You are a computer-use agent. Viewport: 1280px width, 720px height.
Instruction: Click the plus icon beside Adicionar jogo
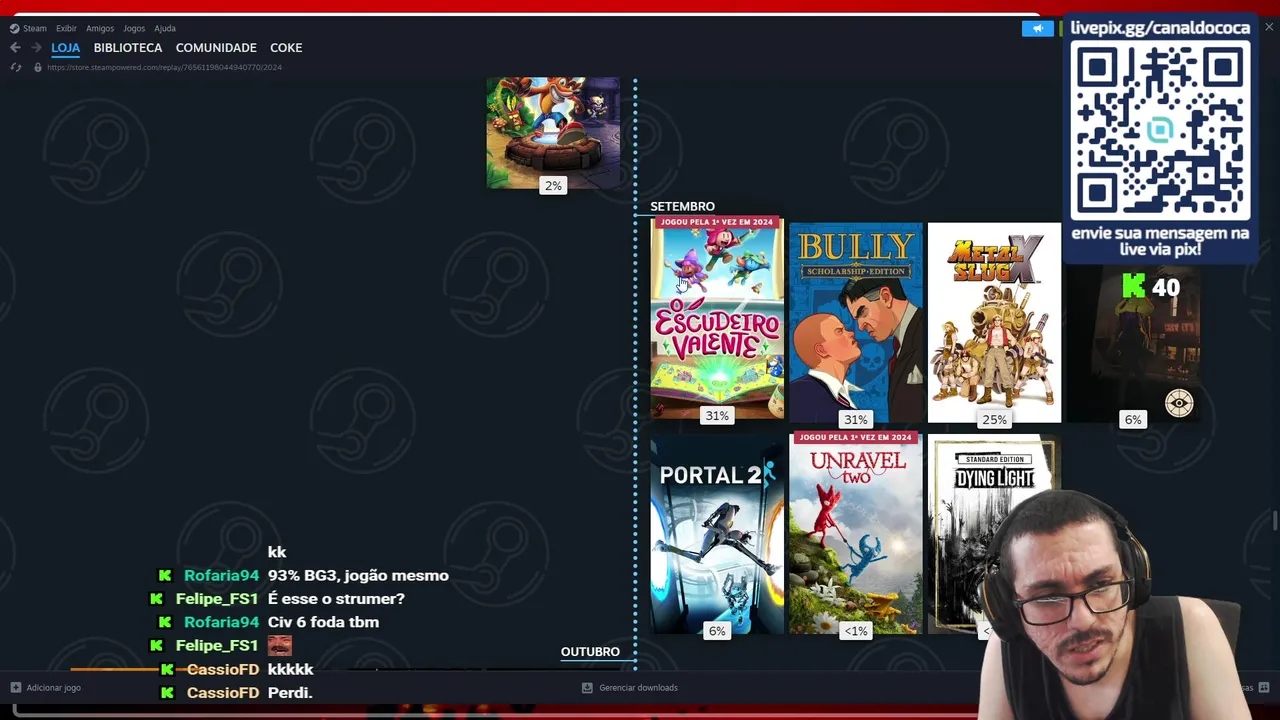tap(16, 688)
